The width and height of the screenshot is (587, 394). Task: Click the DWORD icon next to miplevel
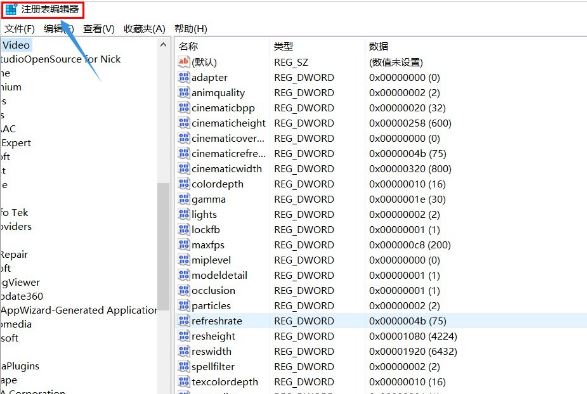click(x=183, y=260)
